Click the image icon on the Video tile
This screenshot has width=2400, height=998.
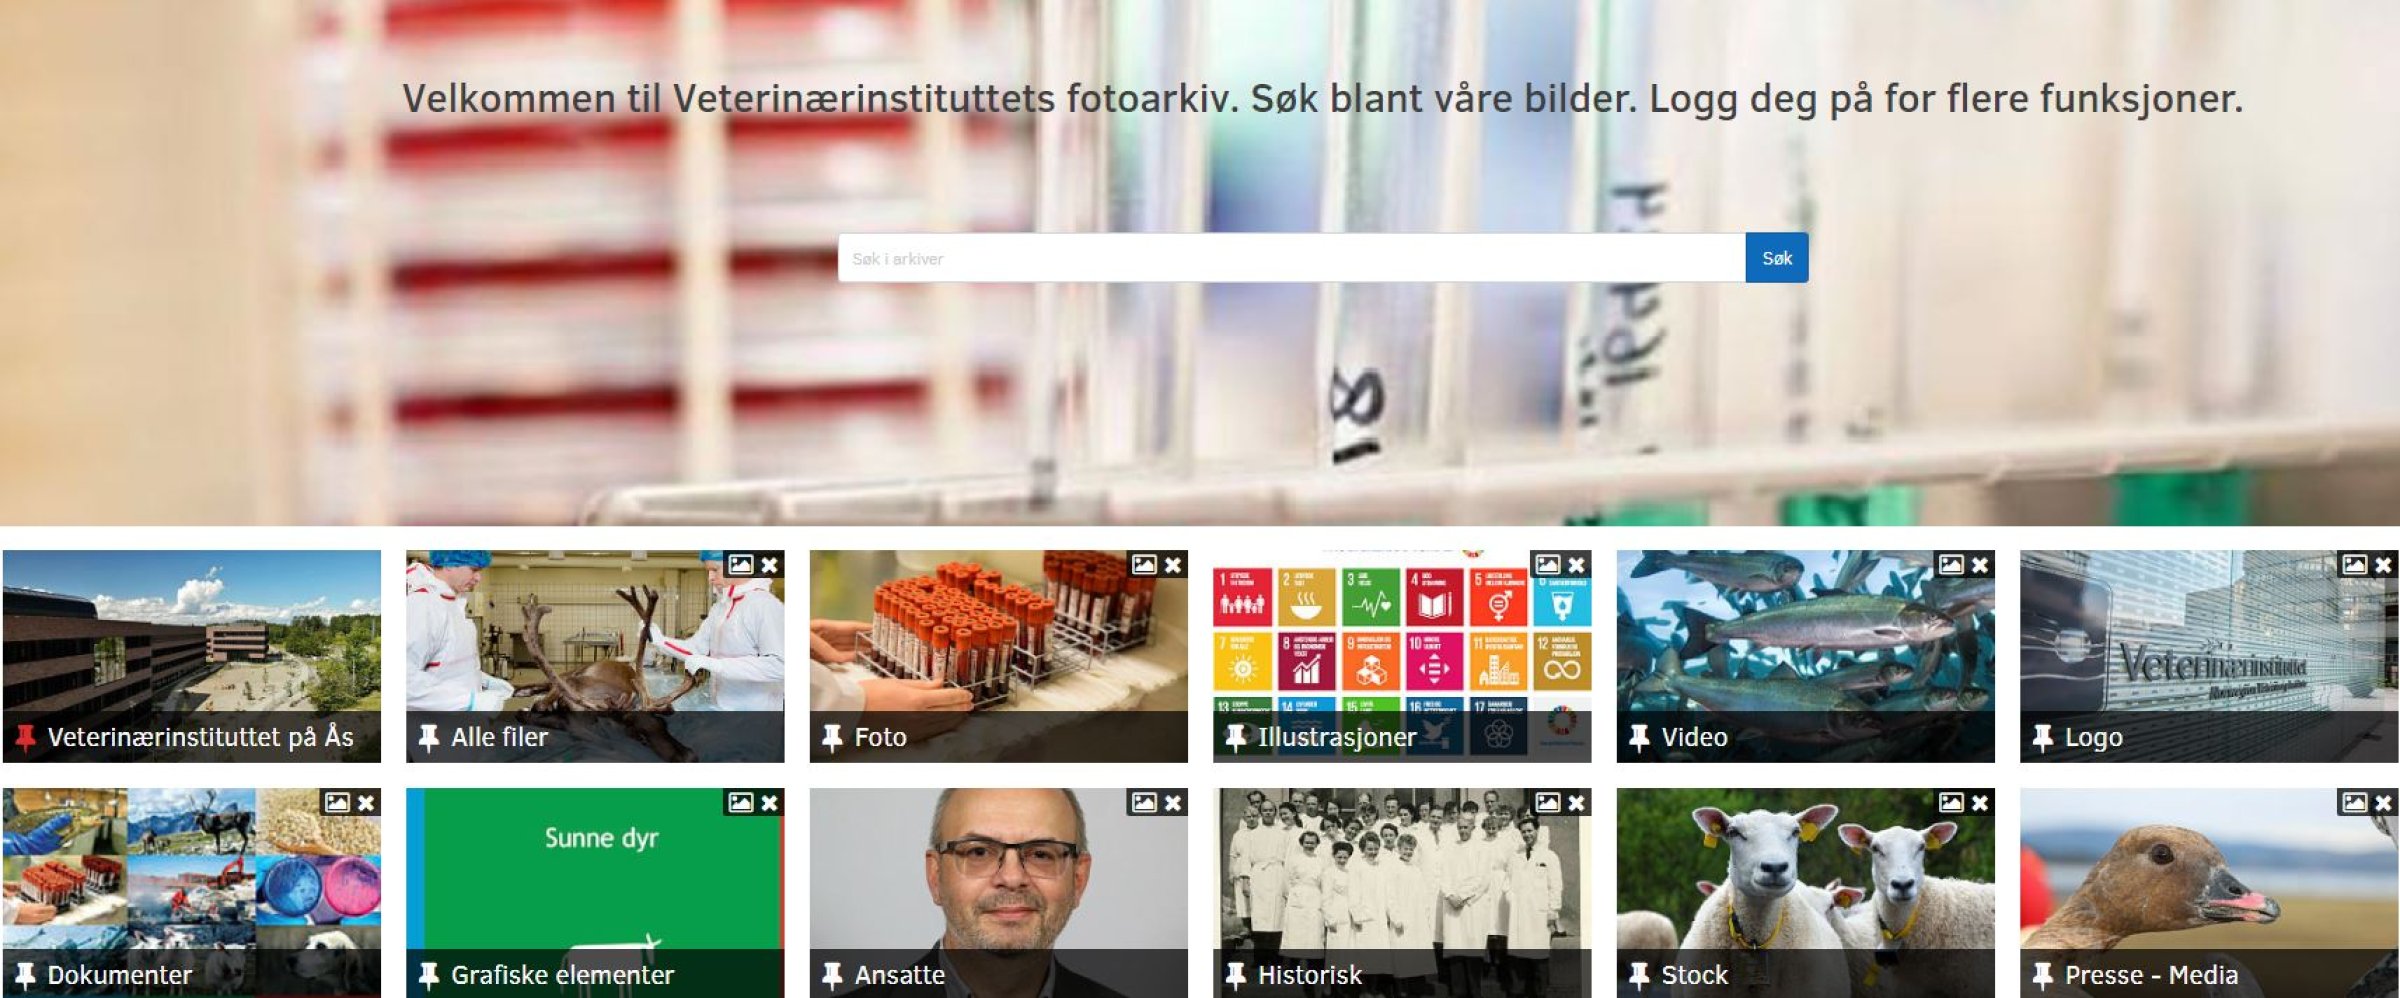1951,565
